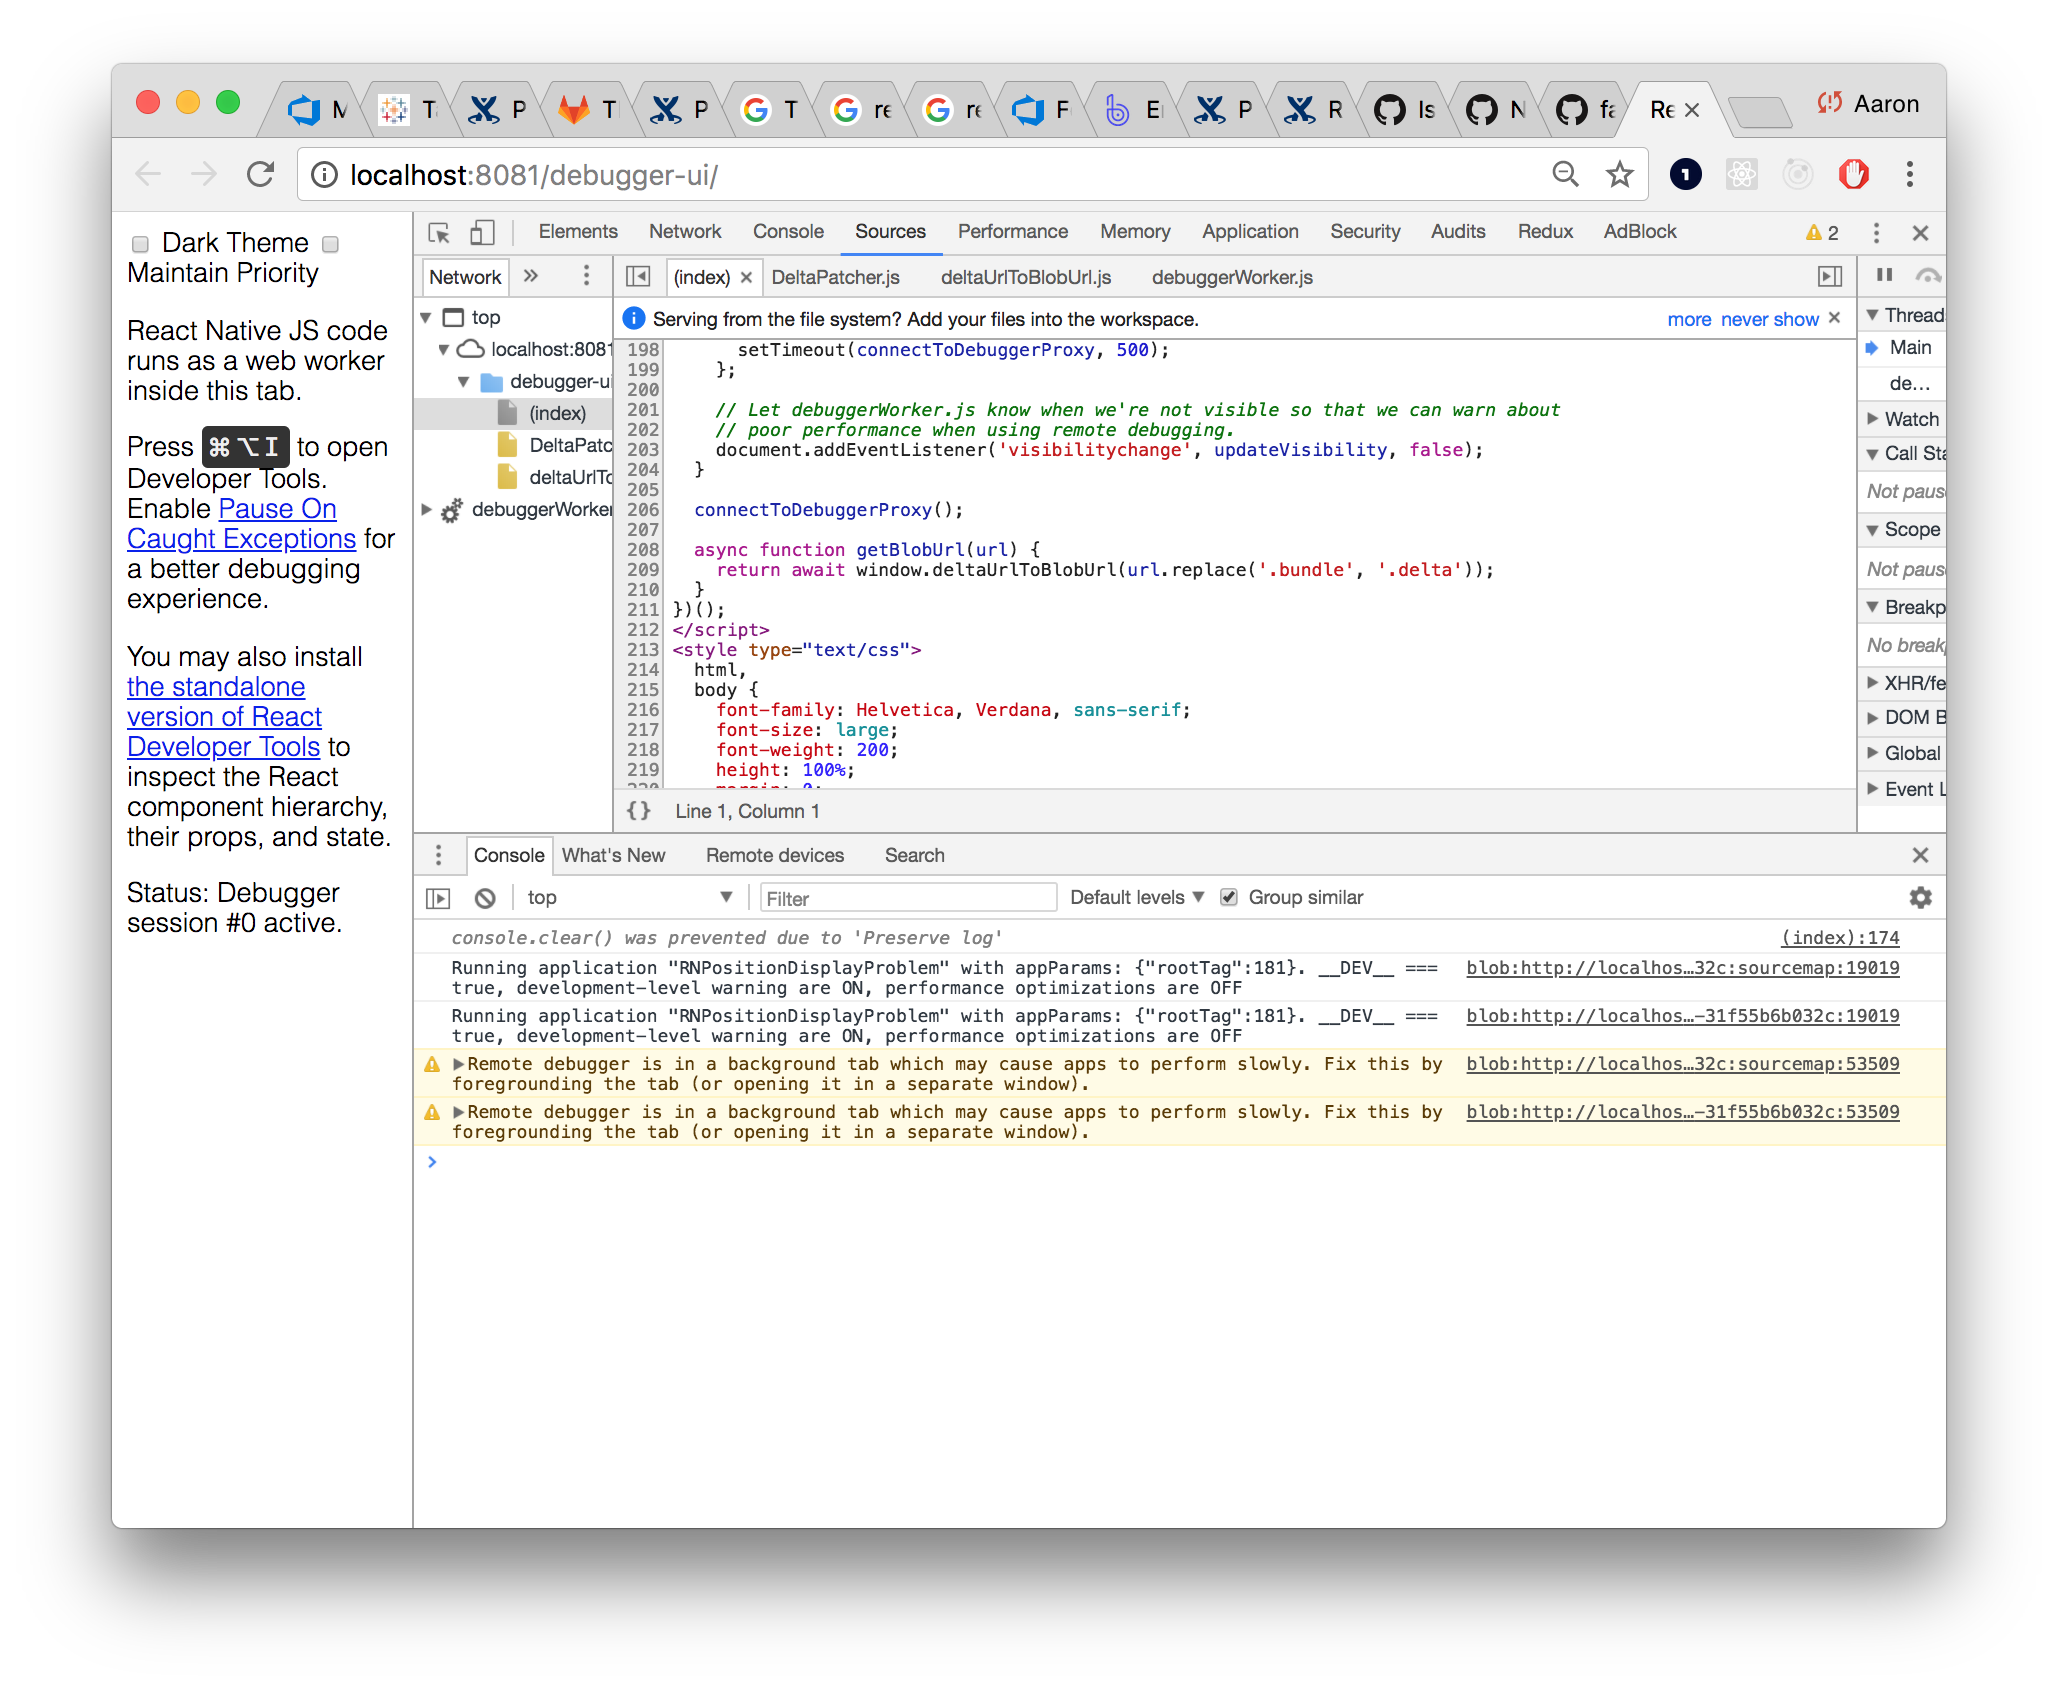Enable the Dark Theme checkbox
The image size is (2058, 1688).
(x=140, y=244)
